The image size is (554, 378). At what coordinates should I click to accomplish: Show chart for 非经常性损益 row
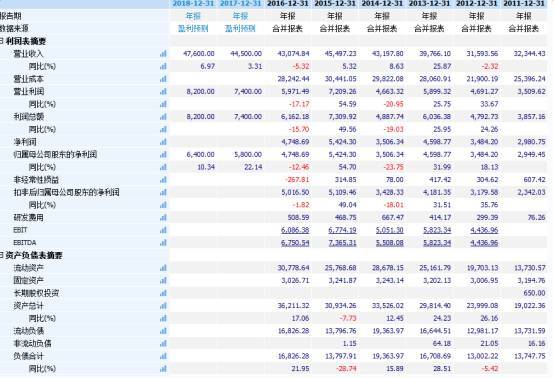pyautogui.click(x=163, y=180)
